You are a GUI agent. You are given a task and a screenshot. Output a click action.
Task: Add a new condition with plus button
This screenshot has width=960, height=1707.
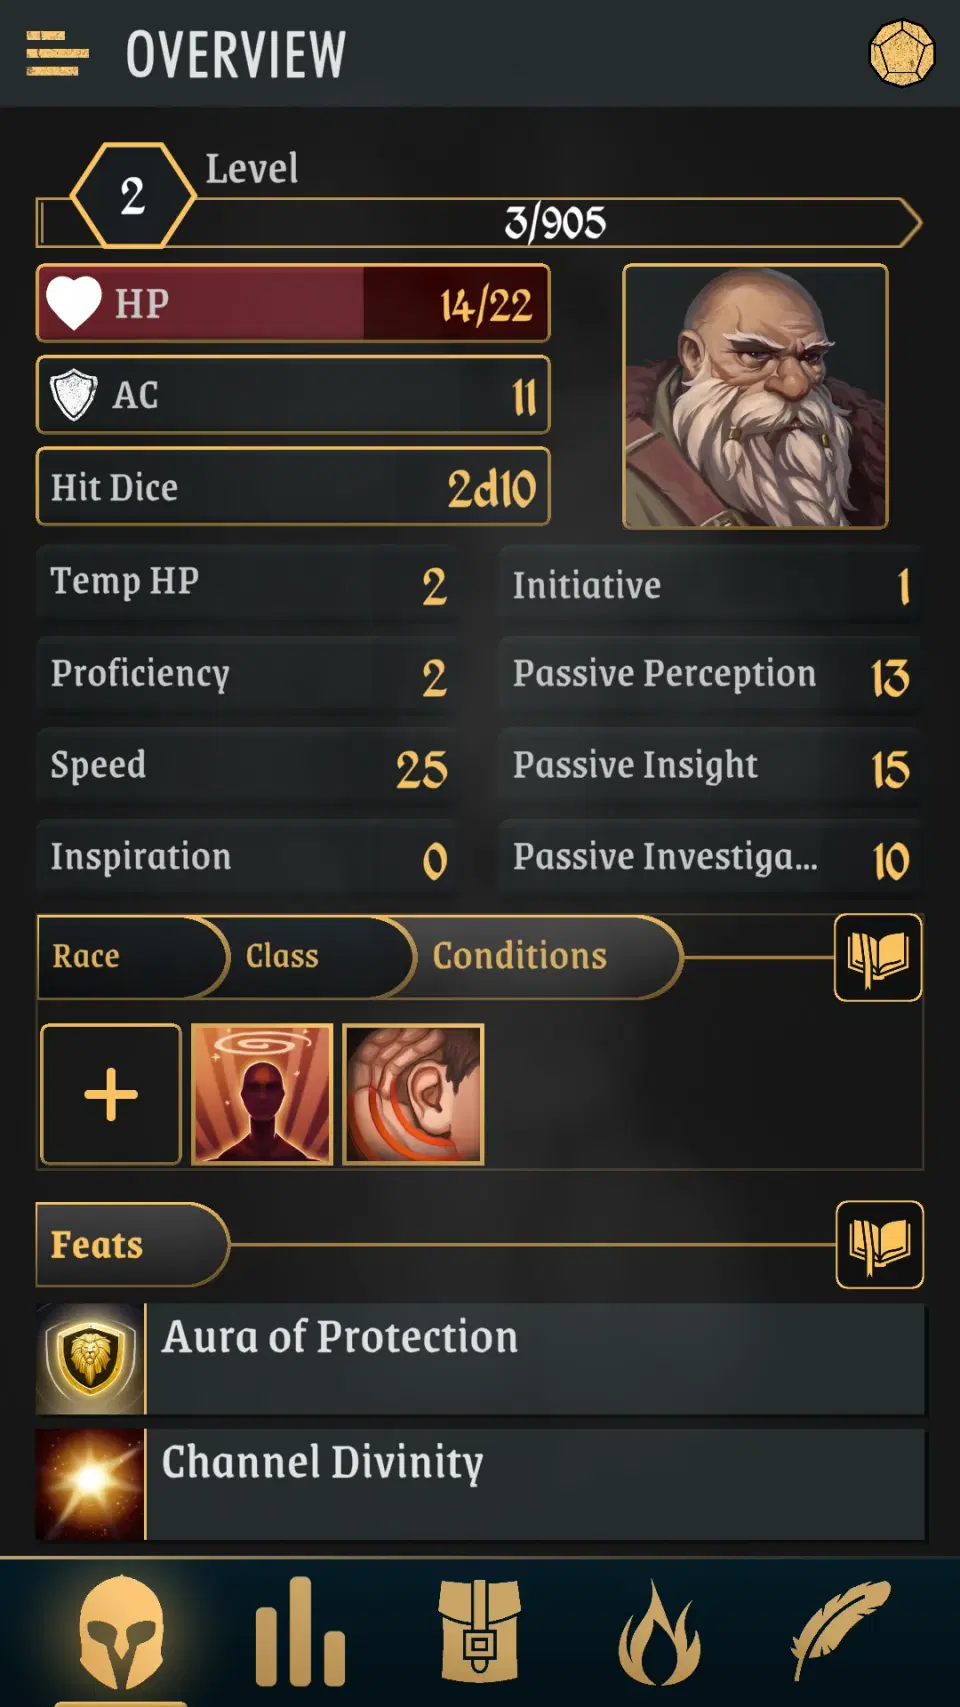click(x=111, y=1094)
